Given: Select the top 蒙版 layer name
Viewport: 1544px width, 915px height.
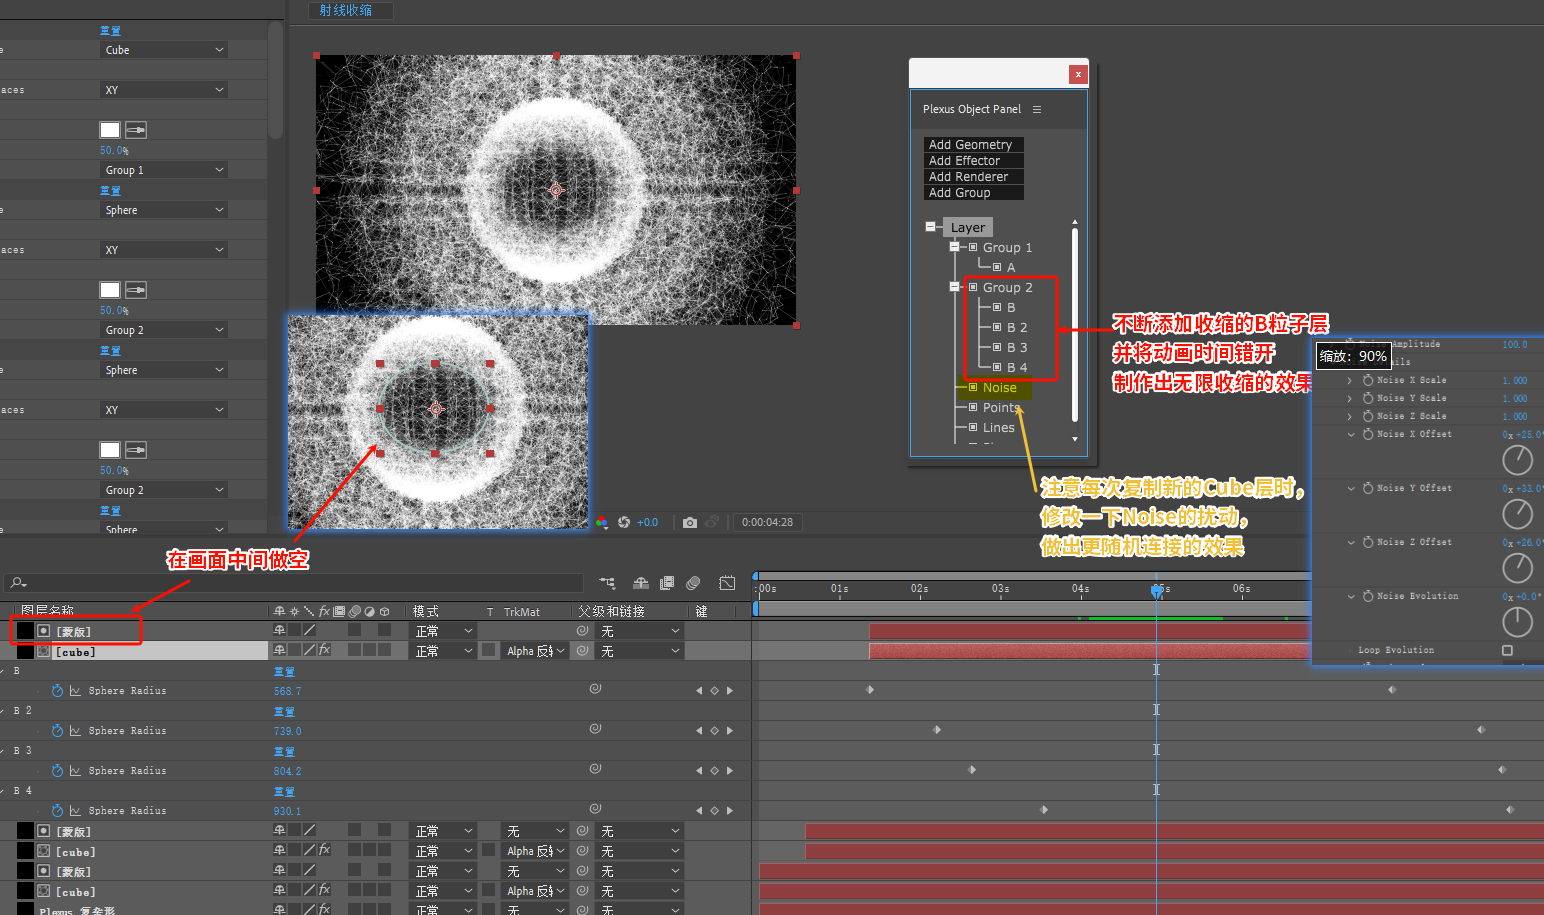Looking at the screenshot, I should [74, 631].
